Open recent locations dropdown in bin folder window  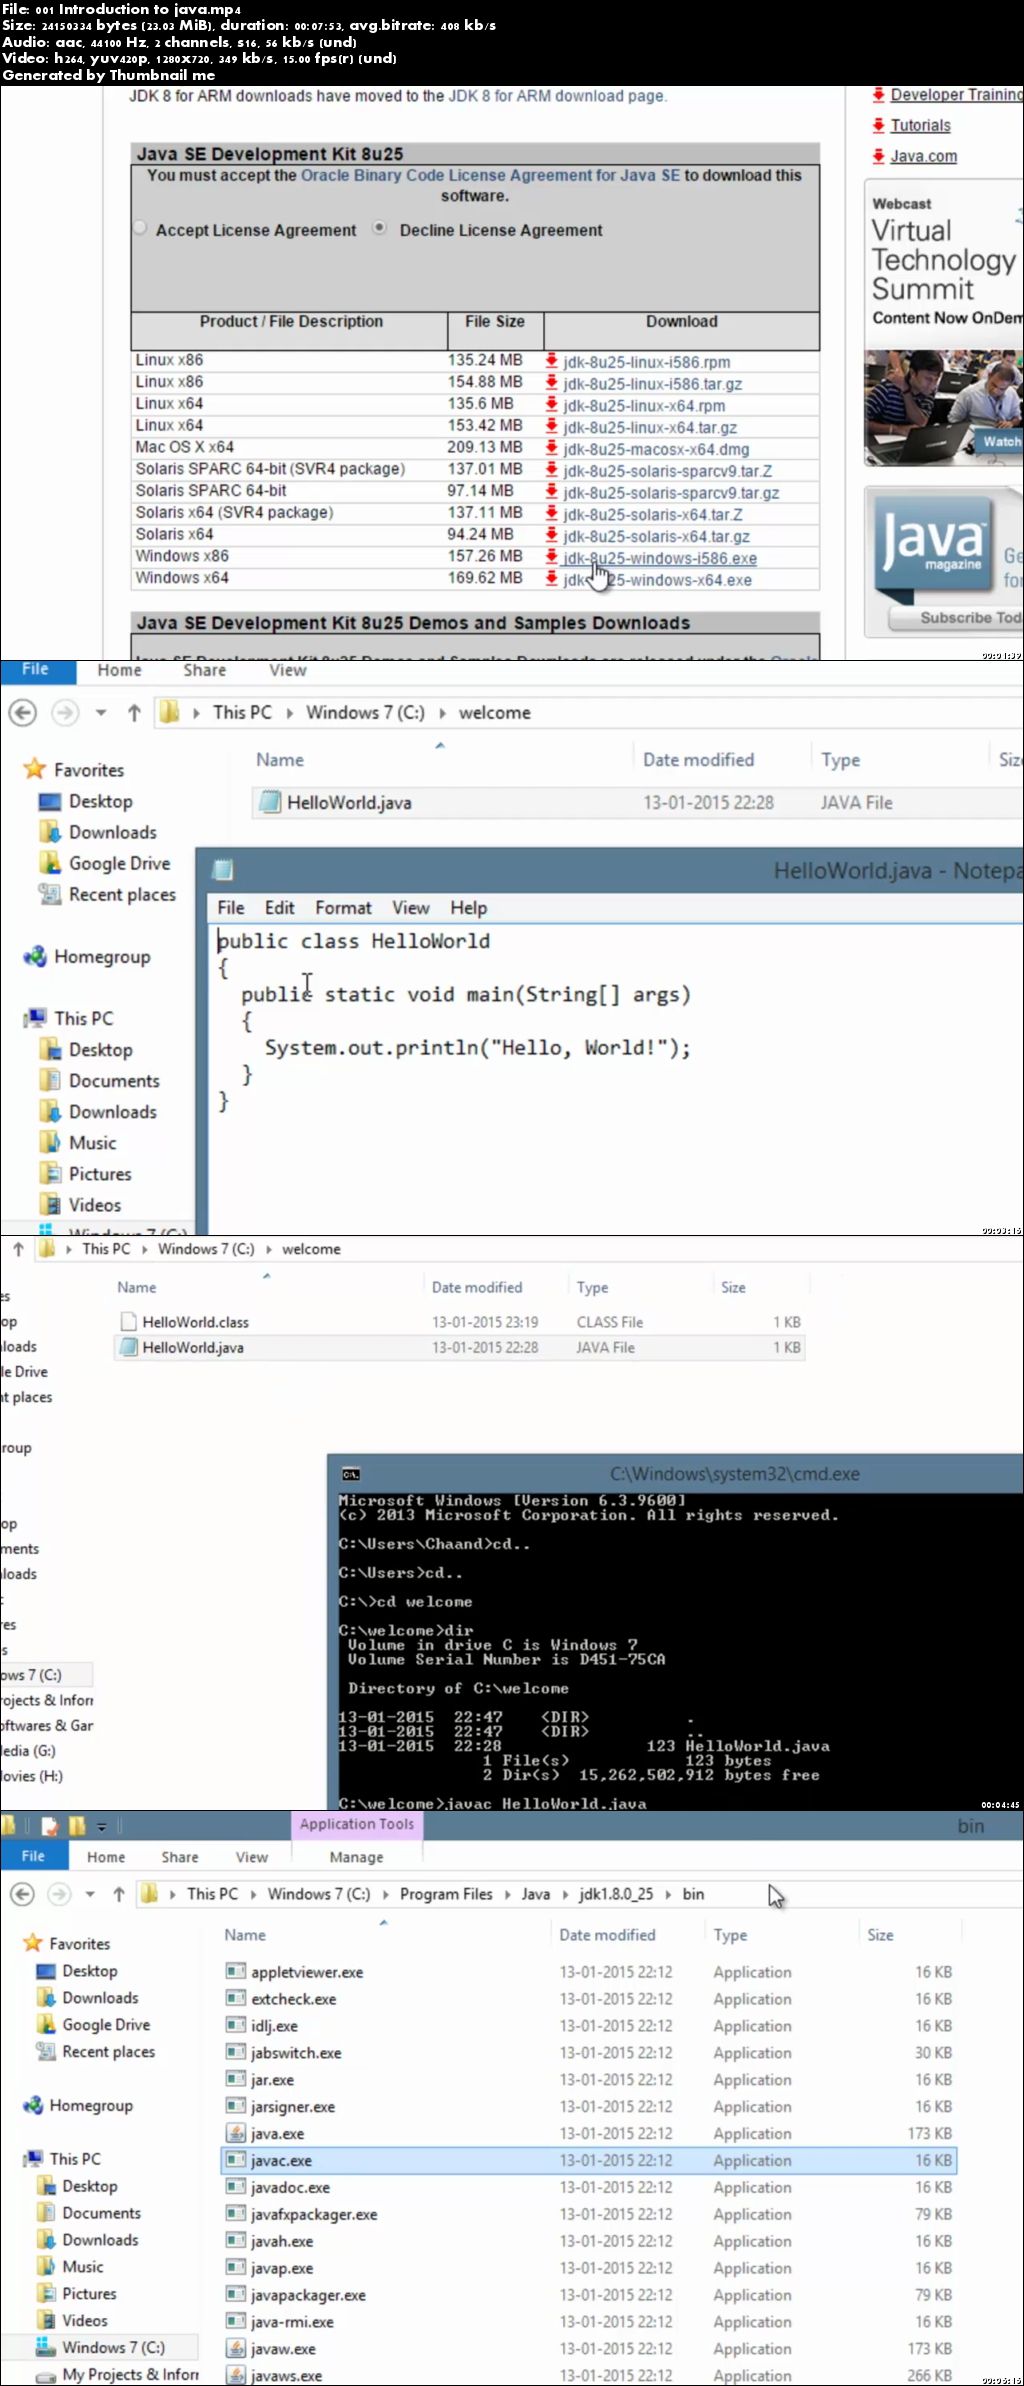(x=90, y=1893)
